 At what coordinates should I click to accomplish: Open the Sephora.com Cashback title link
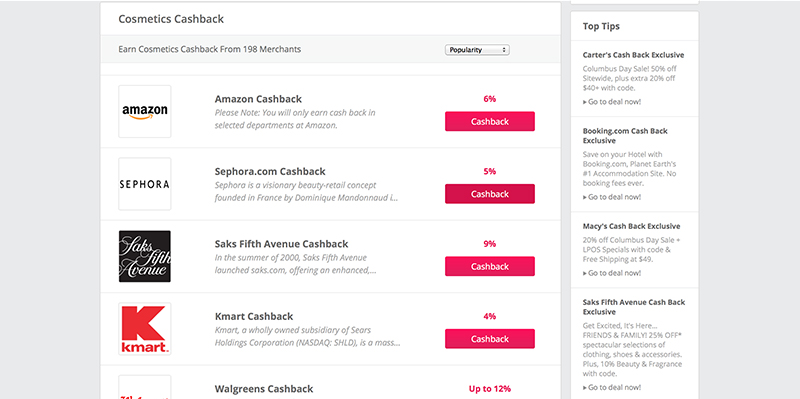tap(270, 171)
